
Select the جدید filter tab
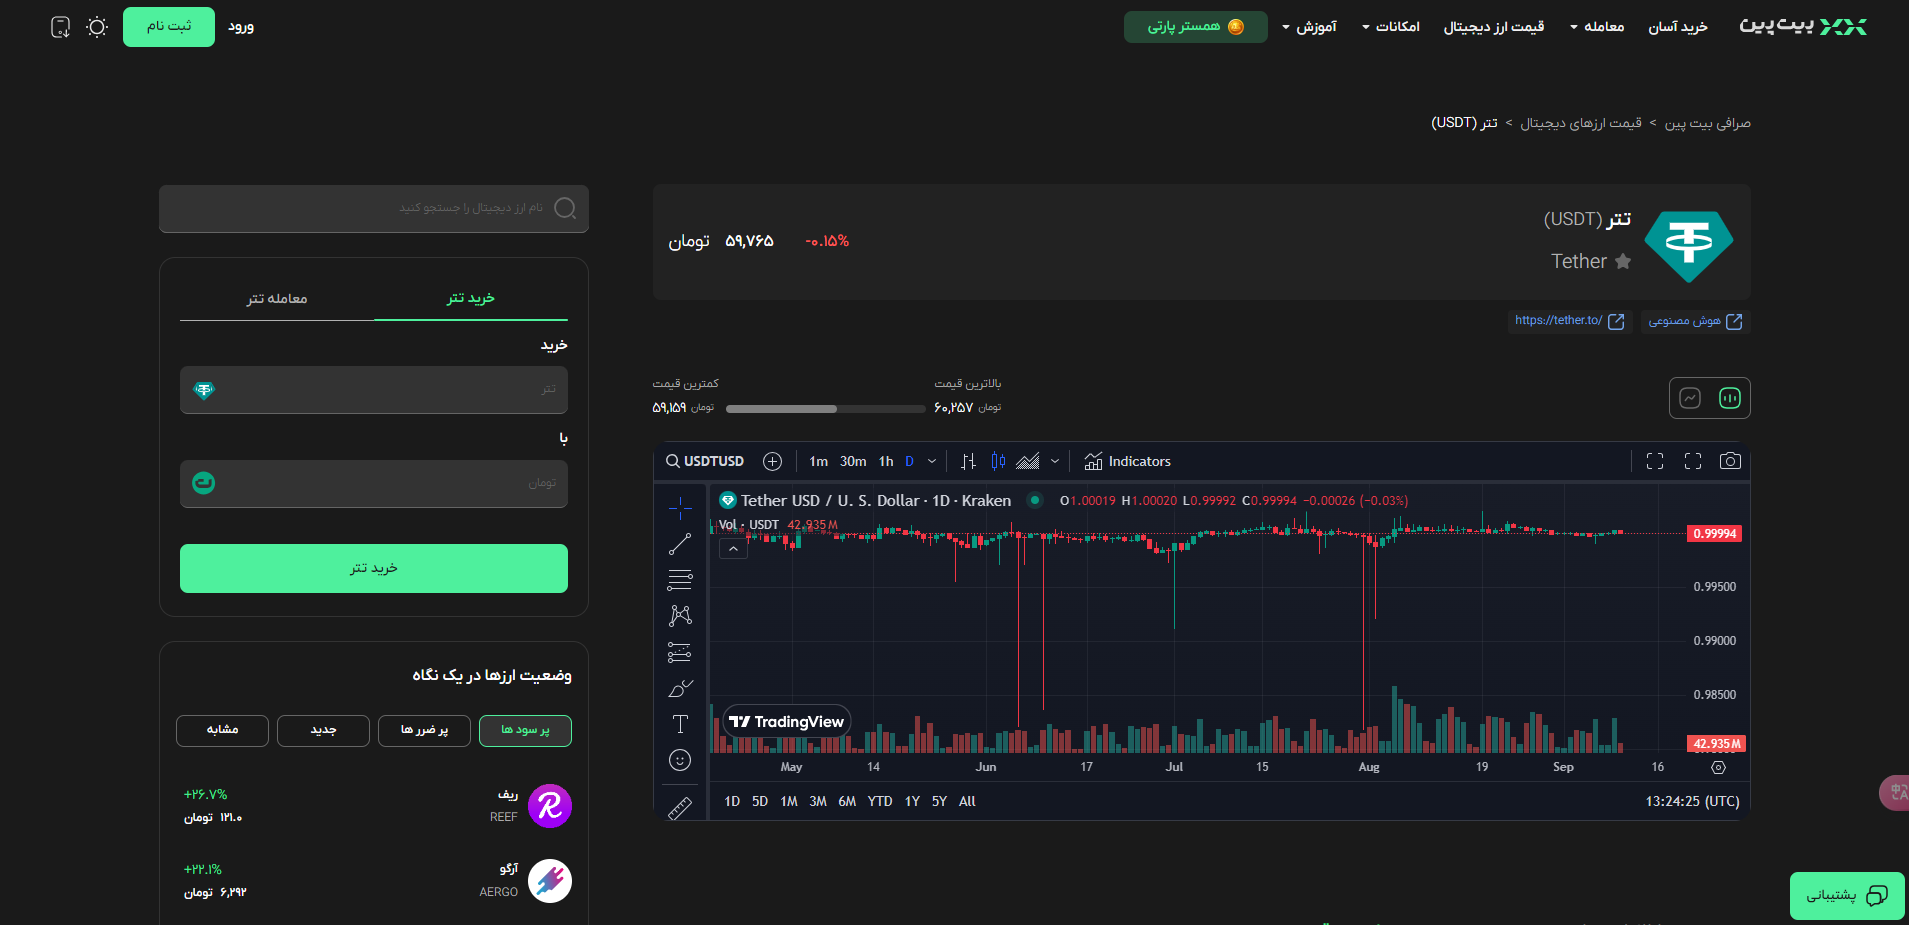(x=323, y=730)
